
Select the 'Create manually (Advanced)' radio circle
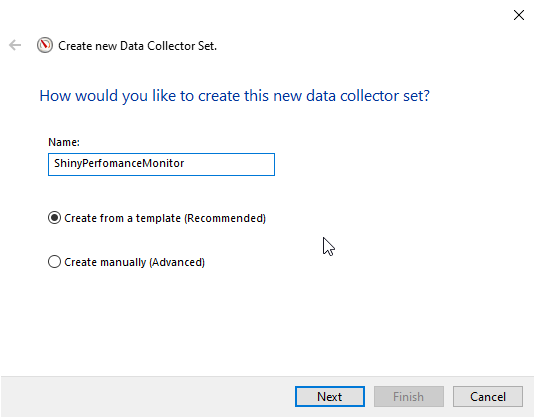pos(54,262)
